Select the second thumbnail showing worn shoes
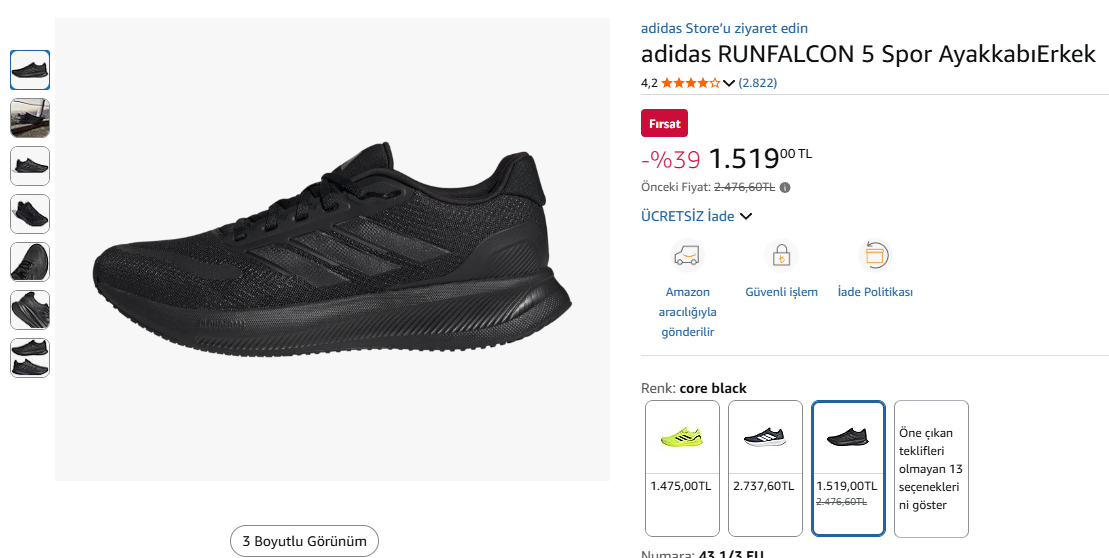1109x558 pixels. coord(30,118)
